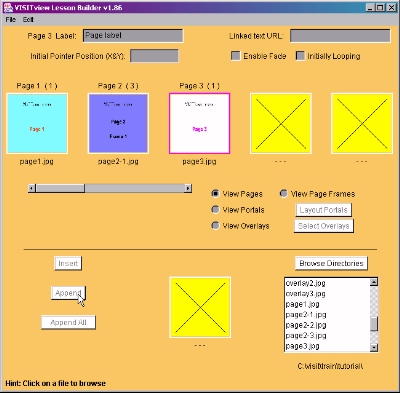Select the Page 2 blue thumbnail
Image resolution: width=400 pixels, height=393 pixels.
[118, 123]
